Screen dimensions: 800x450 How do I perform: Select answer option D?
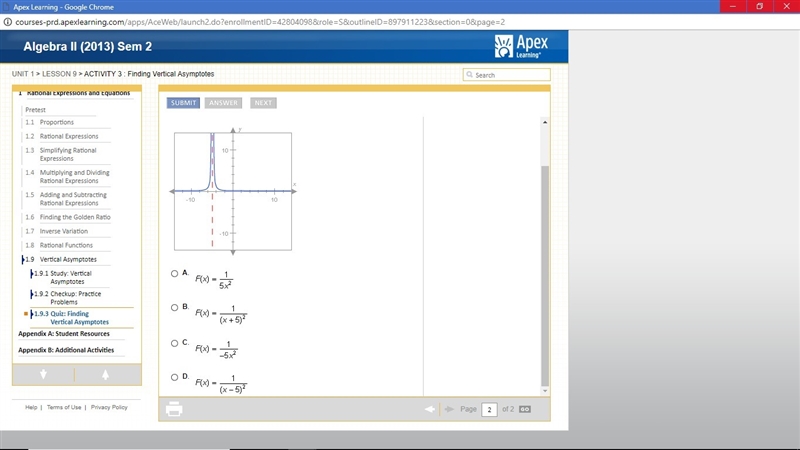point(174,378)
